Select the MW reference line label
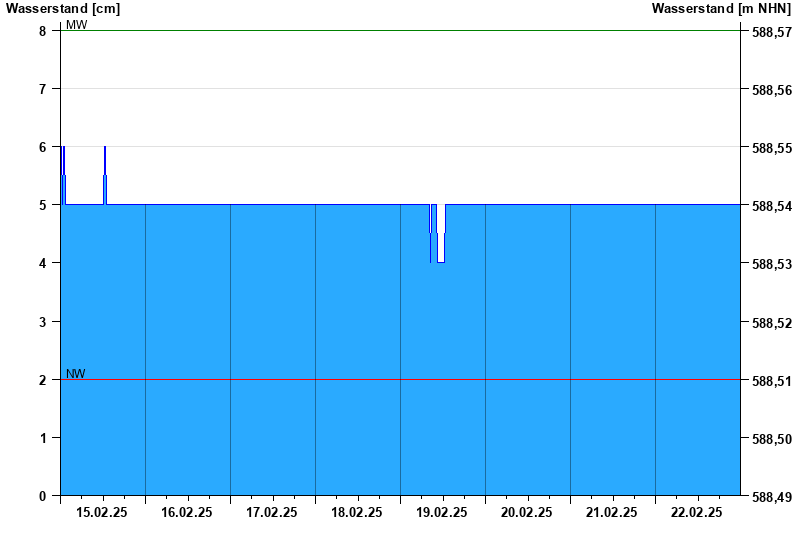This screenshot has height=550, width=800. click(77, 24)
